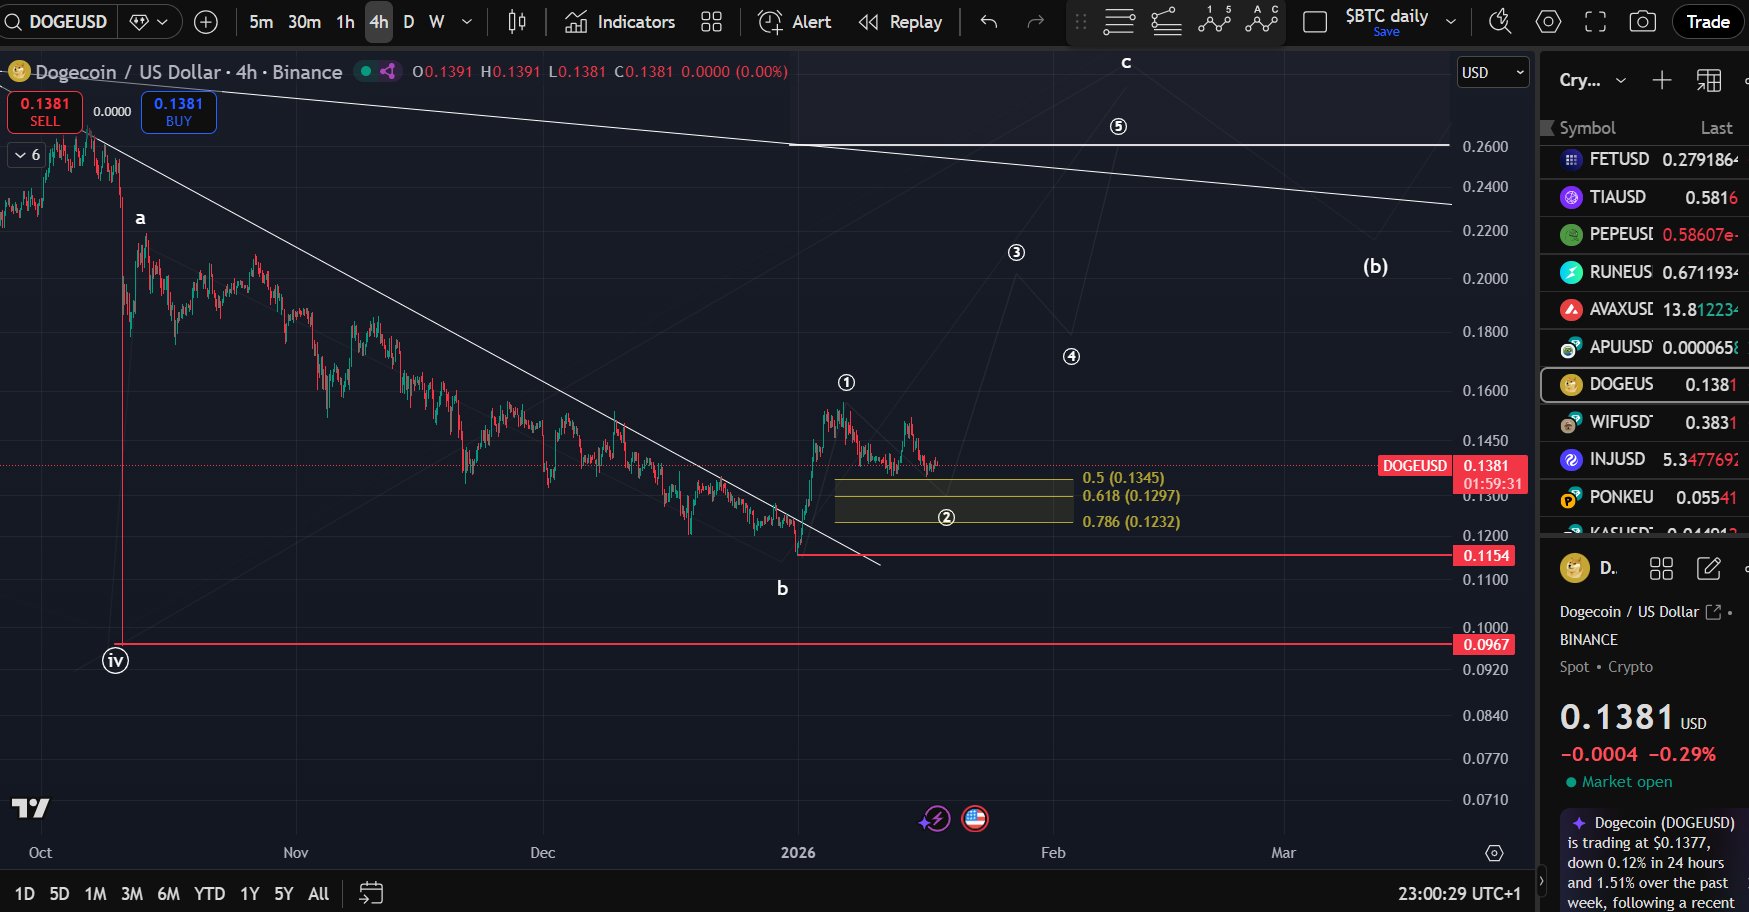Select the Elliott ABC correction wave tool

coord(1262,20)
